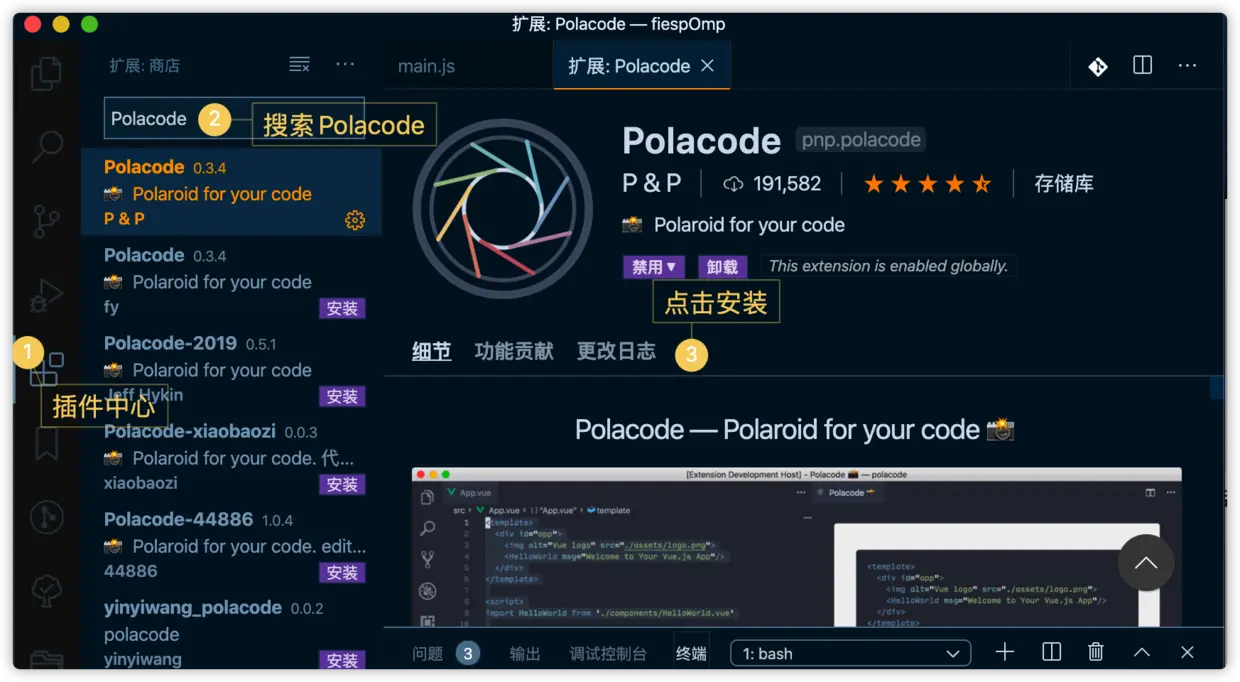Screen dimensions: 1240x682
Task: Click the diamond git icon in editor toolbar
Action: 1098,66
